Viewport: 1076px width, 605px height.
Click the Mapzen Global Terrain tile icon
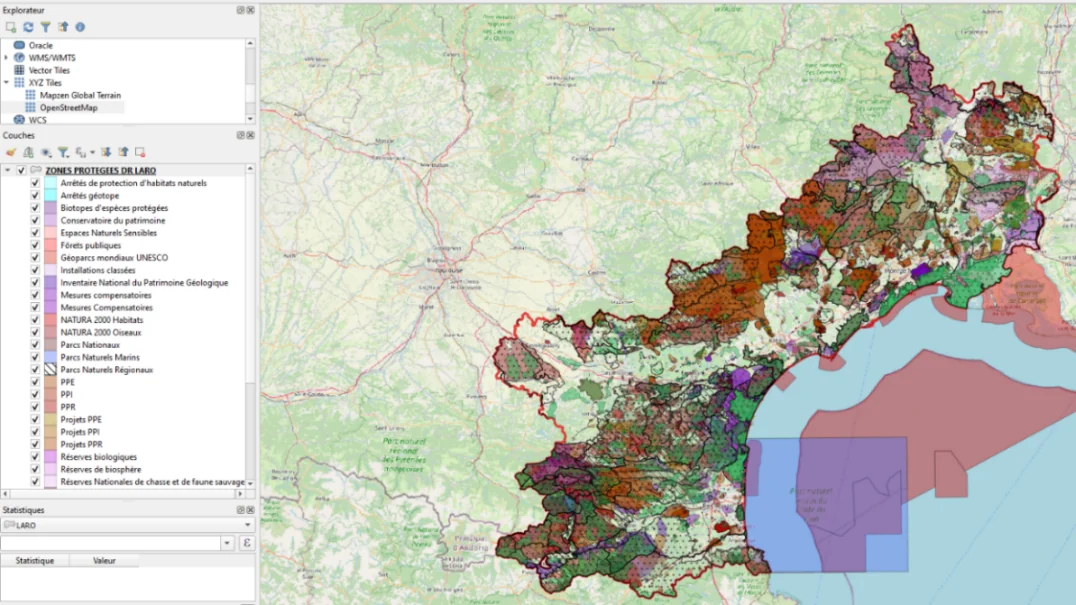pyautogui.click(x=30, y=95)
